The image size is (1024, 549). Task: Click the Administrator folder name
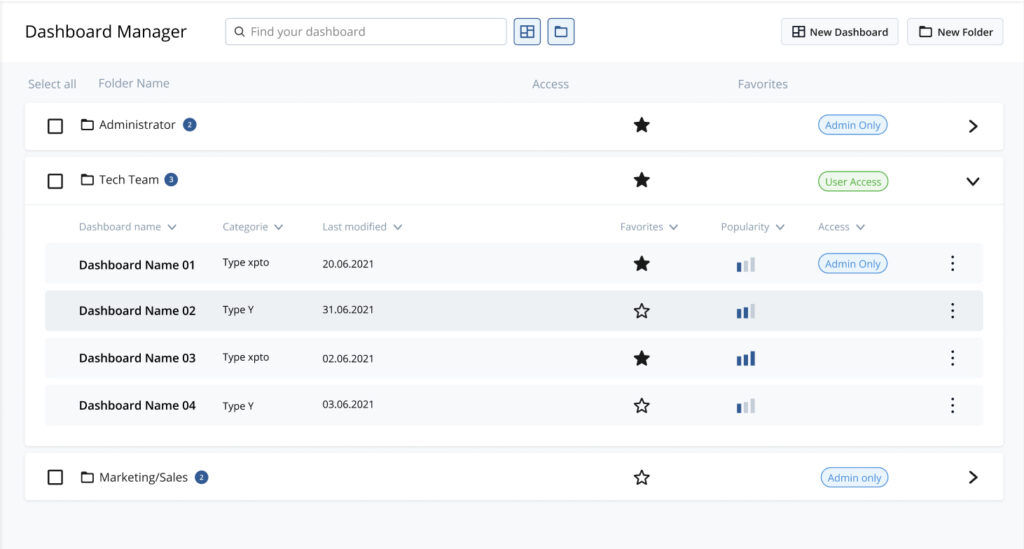coord(137,124)
